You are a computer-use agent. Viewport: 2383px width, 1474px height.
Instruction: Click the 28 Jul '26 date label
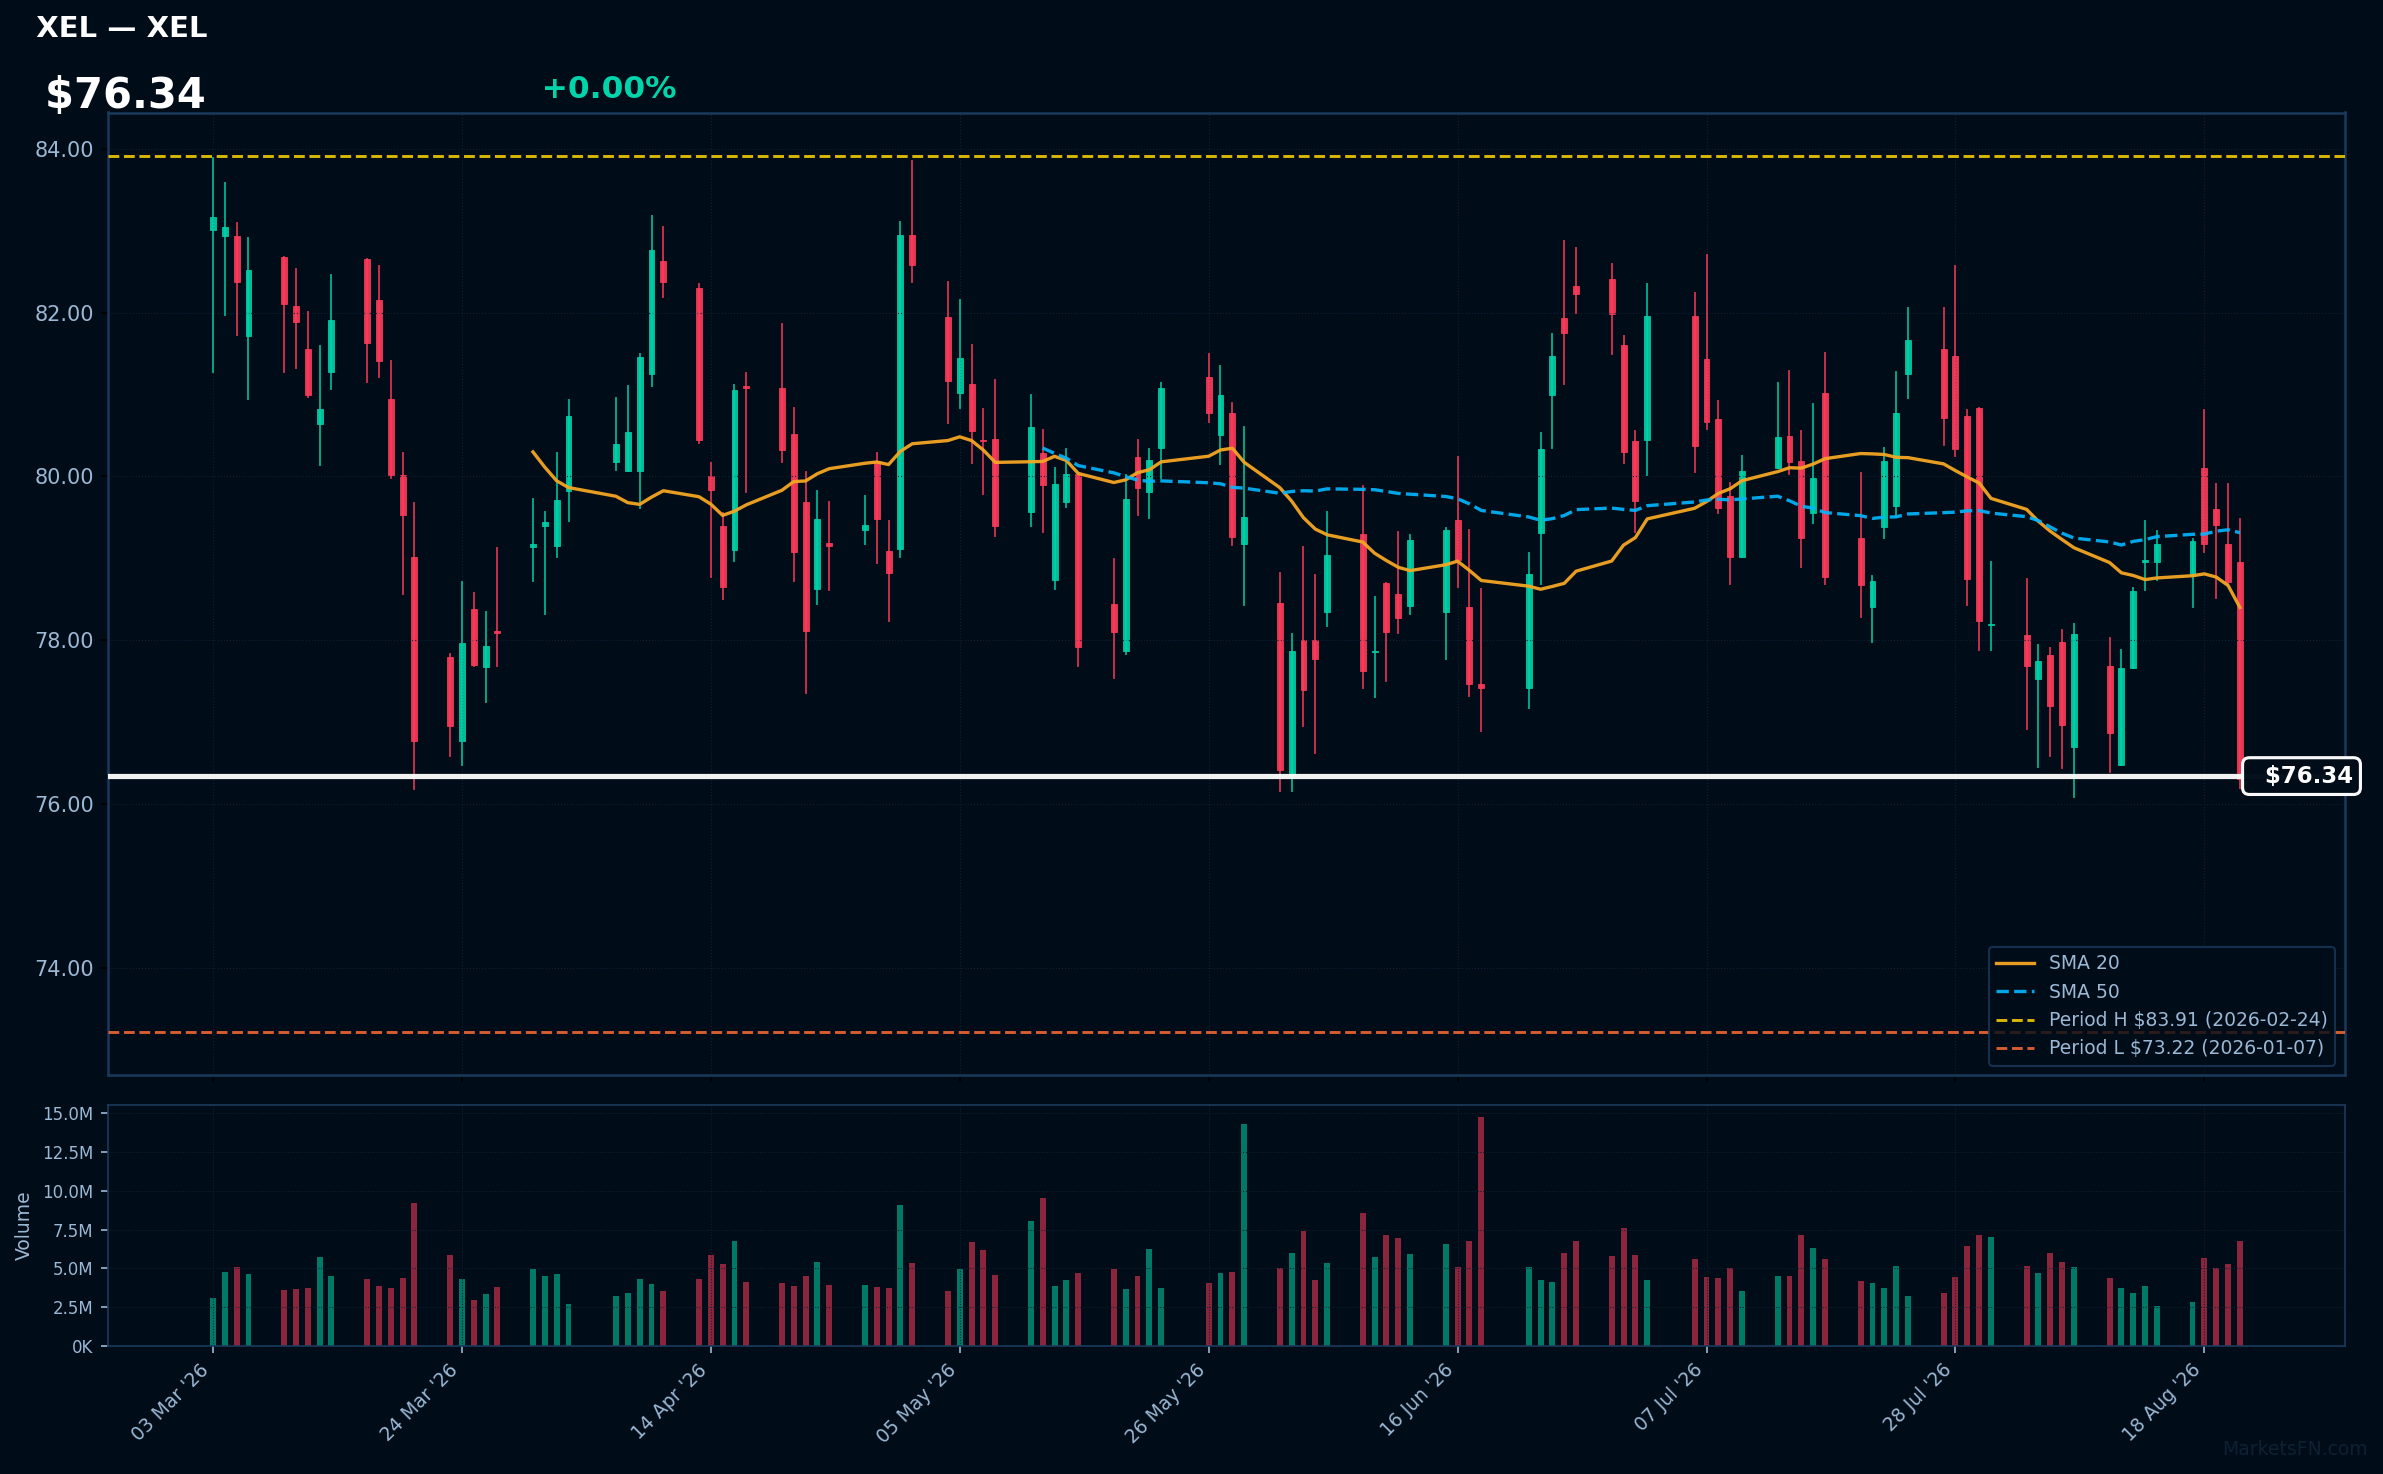1916,1398
